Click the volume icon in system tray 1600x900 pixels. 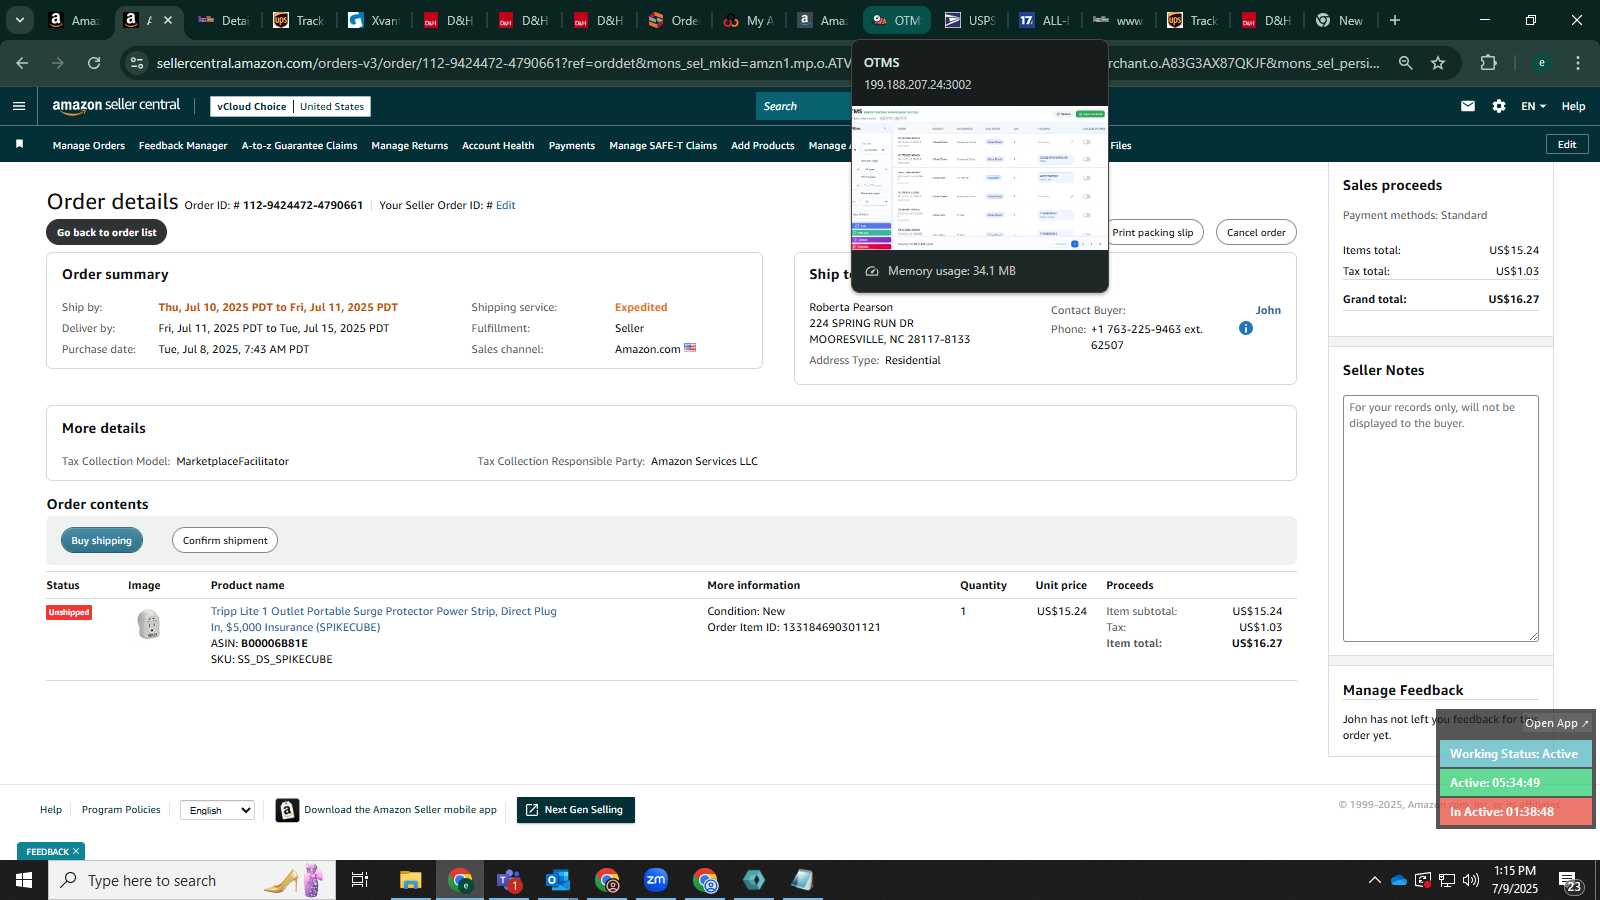coord(1471,880)
